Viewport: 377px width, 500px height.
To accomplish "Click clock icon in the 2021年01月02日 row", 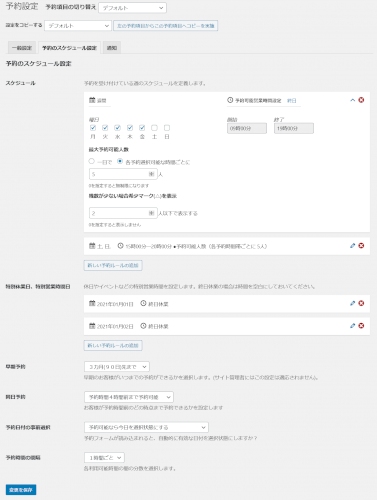I will coord(143,326).
